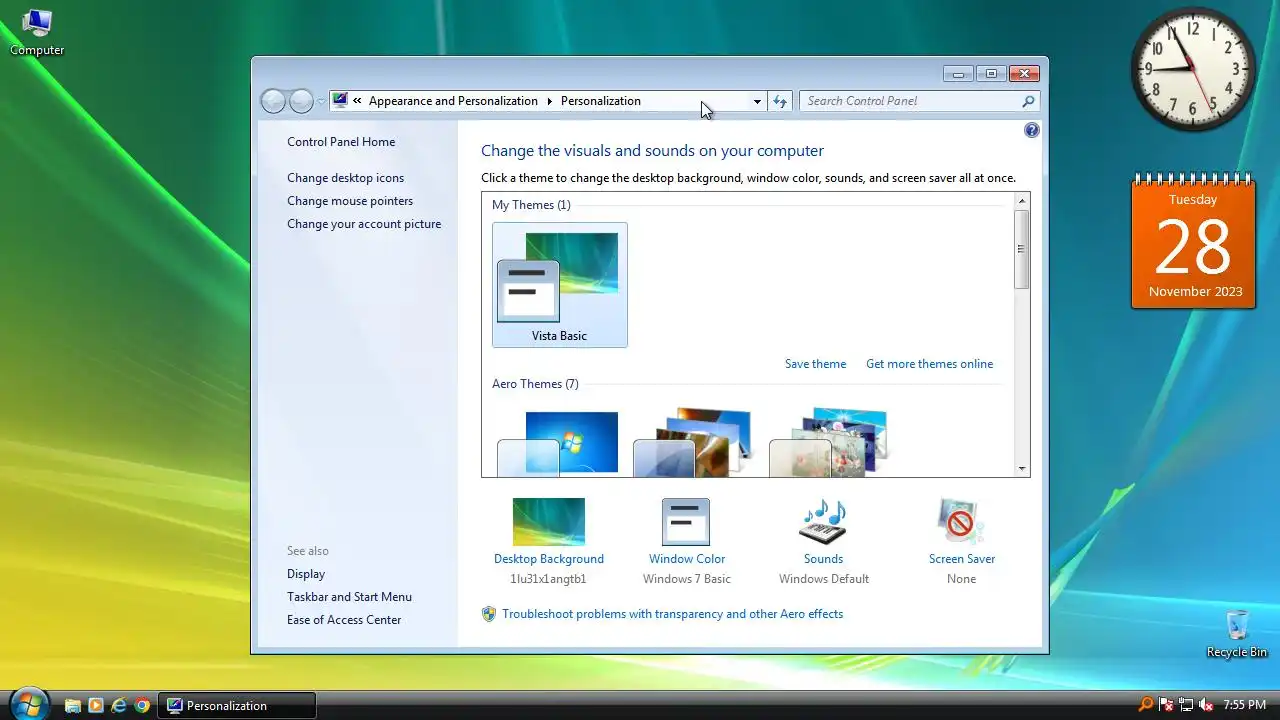Open Windows Explorer from taskbar

tap(73, 705)
